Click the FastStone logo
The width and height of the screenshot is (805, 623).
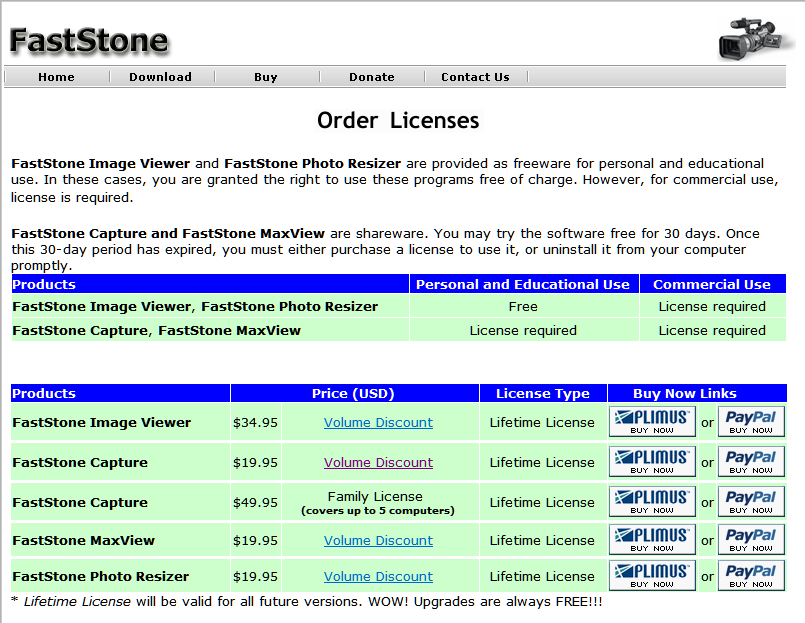(x=89, y=41)
